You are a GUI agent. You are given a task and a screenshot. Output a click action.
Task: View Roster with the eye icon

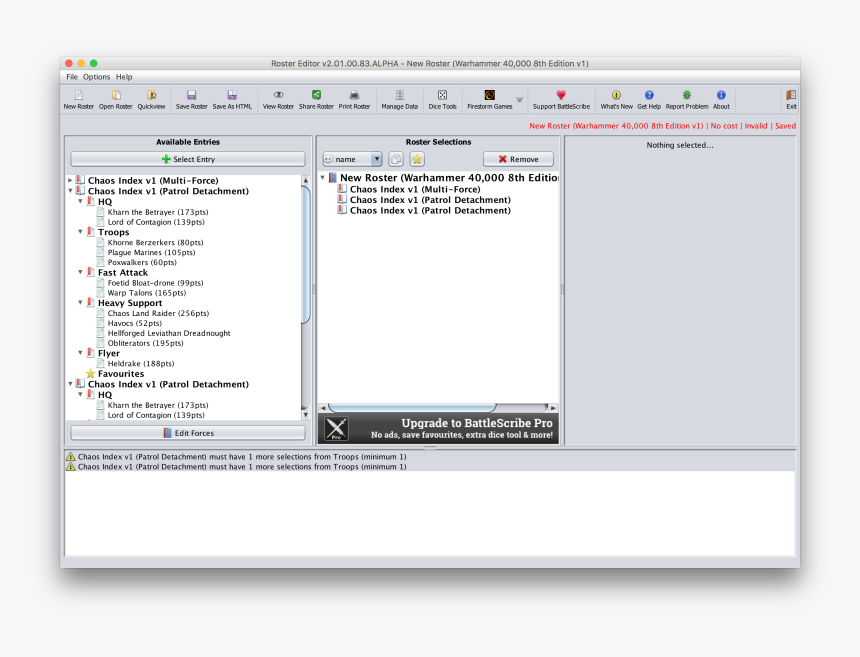point(278,99)
